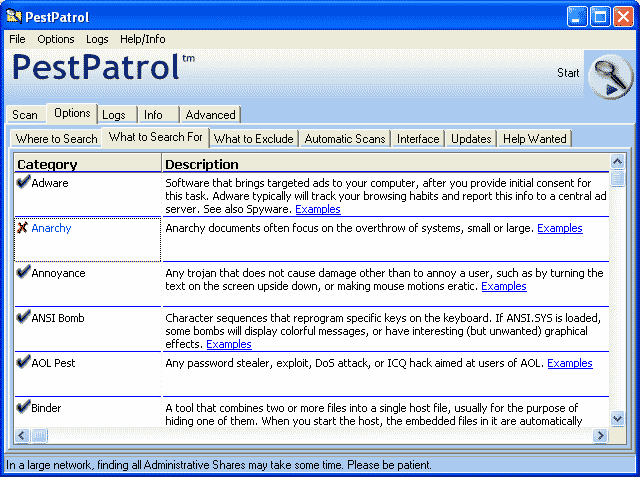Click the horizontal scrollbar left arrow
Screen dimensions: 640x477
coord(22,435)
